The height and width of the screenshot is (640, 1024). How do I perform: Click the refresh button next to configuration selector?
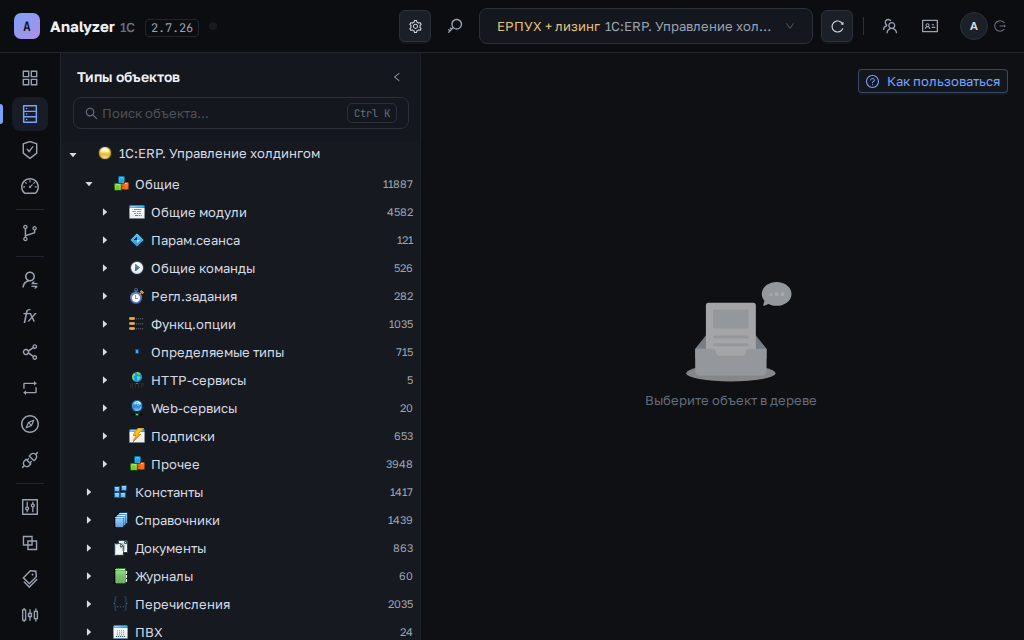click(x=837, y=26)
